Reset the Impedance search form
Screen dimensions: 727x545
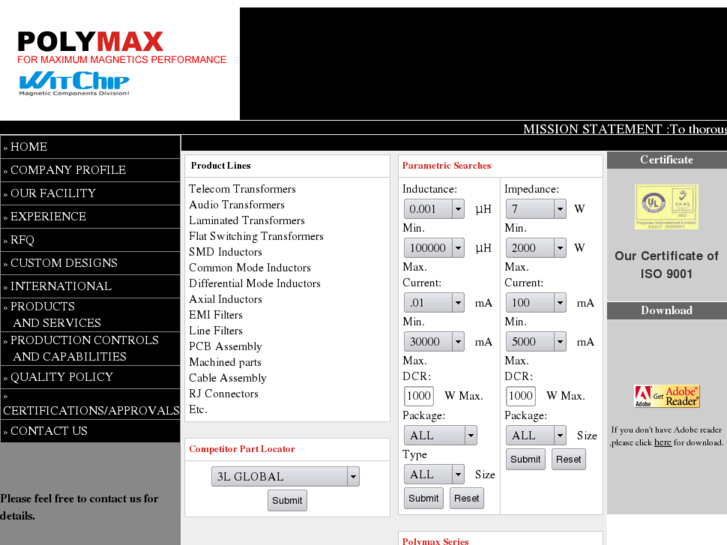[x=568, y=459]
